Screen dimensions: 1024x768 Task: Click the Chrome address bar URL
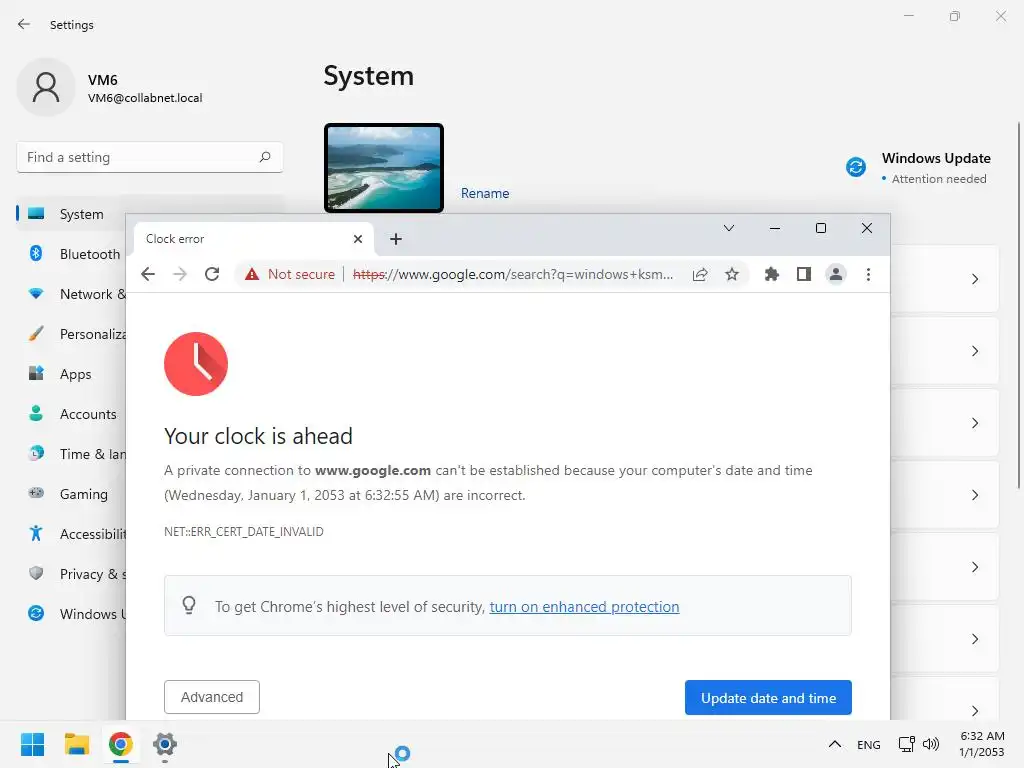tap(513, 274)
